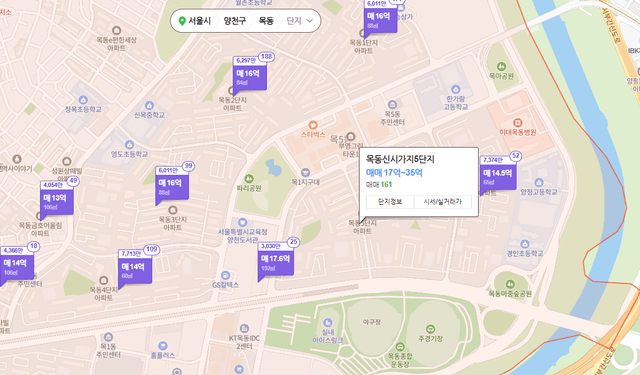This screenshot has height=375, width=640.
Task: Select 목동 in the location breadcrumb
Action: tap(266, 21)
